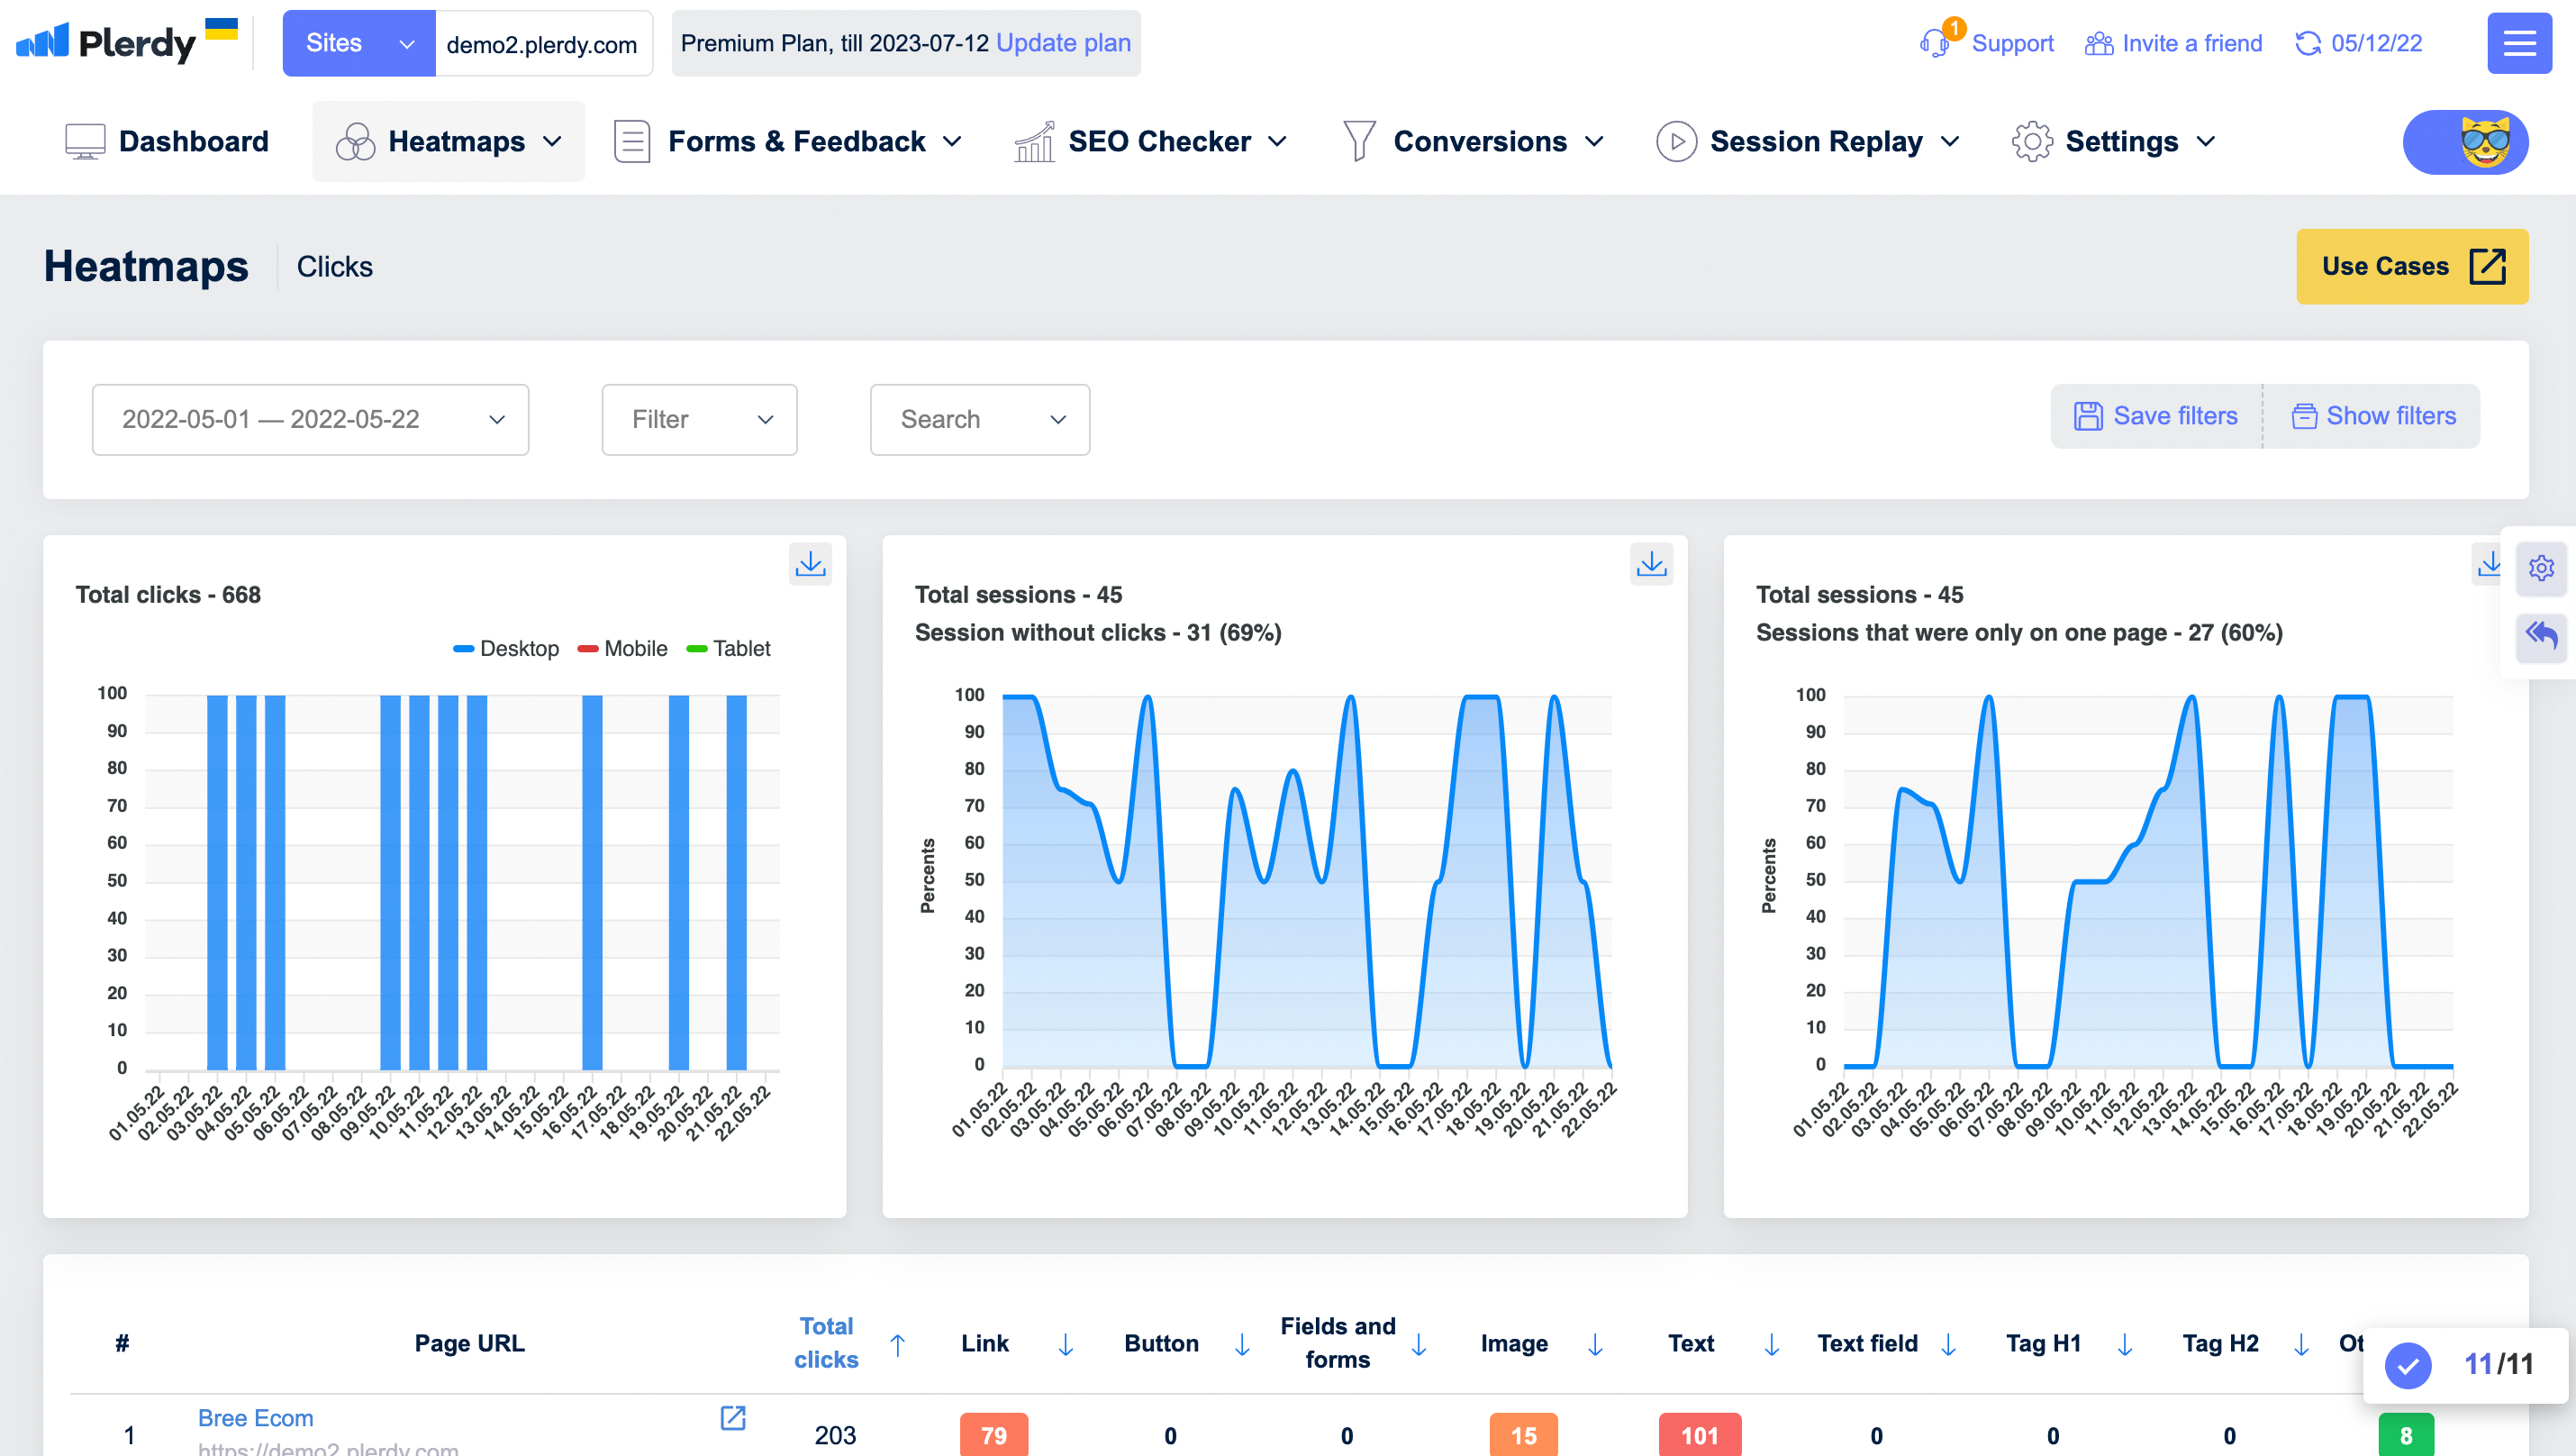Download the Total clicks chart

tap(810, 564)
